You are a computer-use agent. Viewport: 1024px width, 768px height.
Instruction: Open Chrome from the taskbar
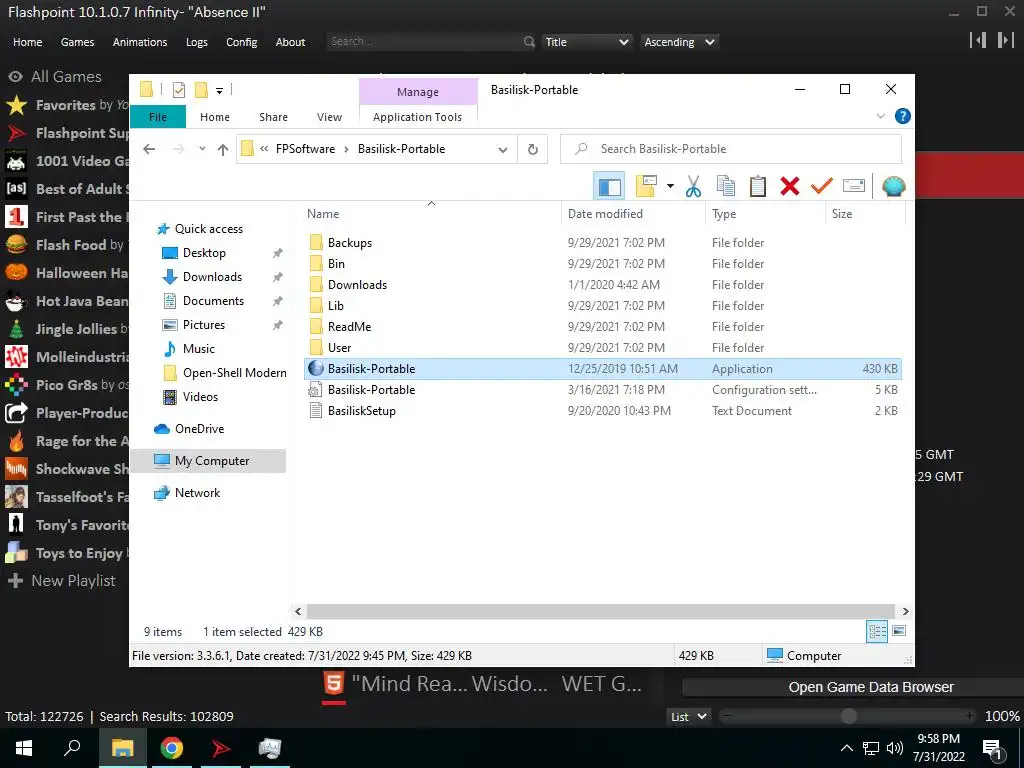(172, 748)
